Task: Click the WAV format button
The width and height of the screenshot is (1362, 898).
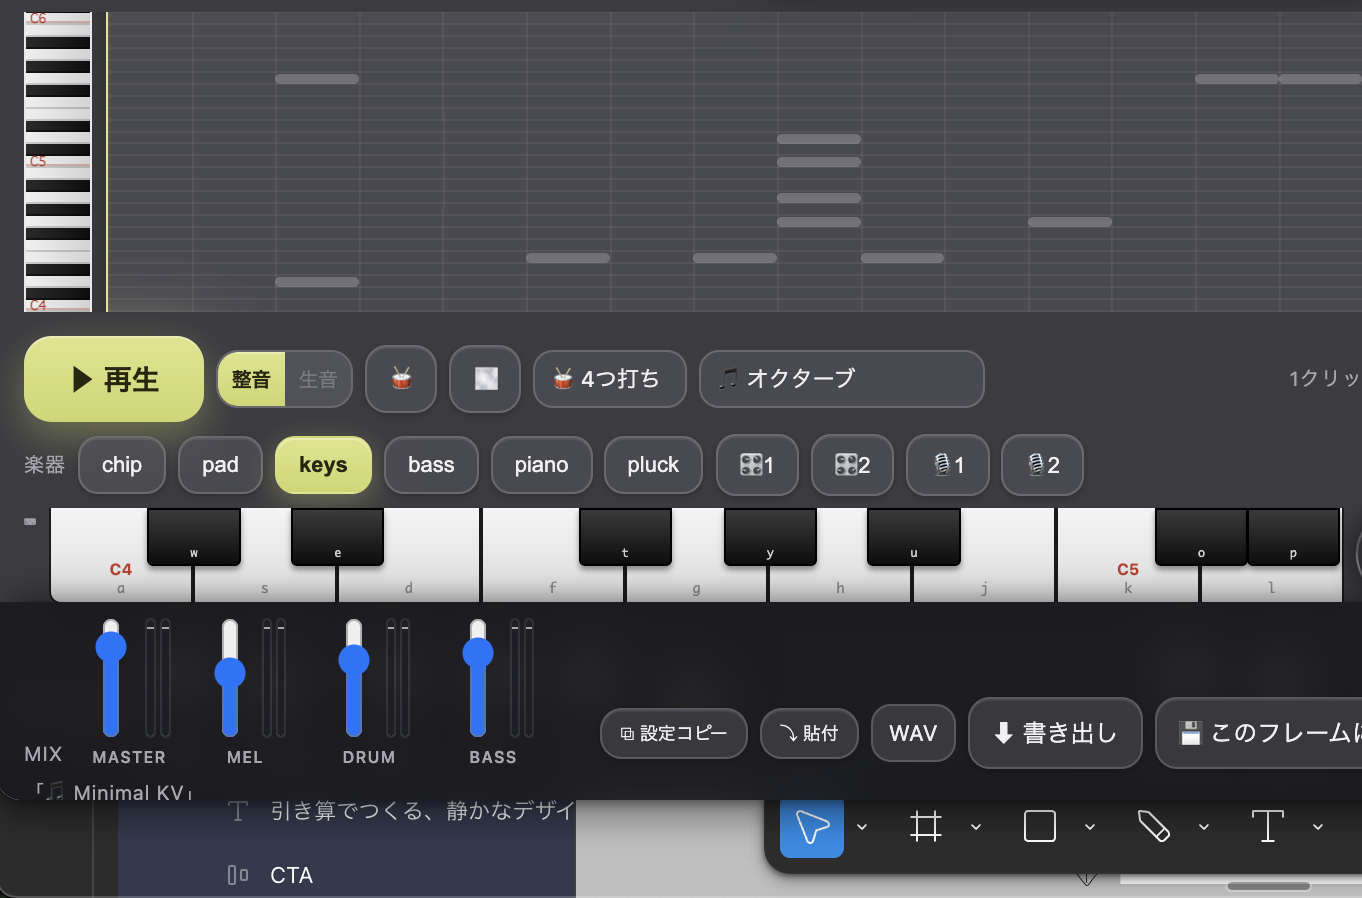Action: tap(913, 733)
